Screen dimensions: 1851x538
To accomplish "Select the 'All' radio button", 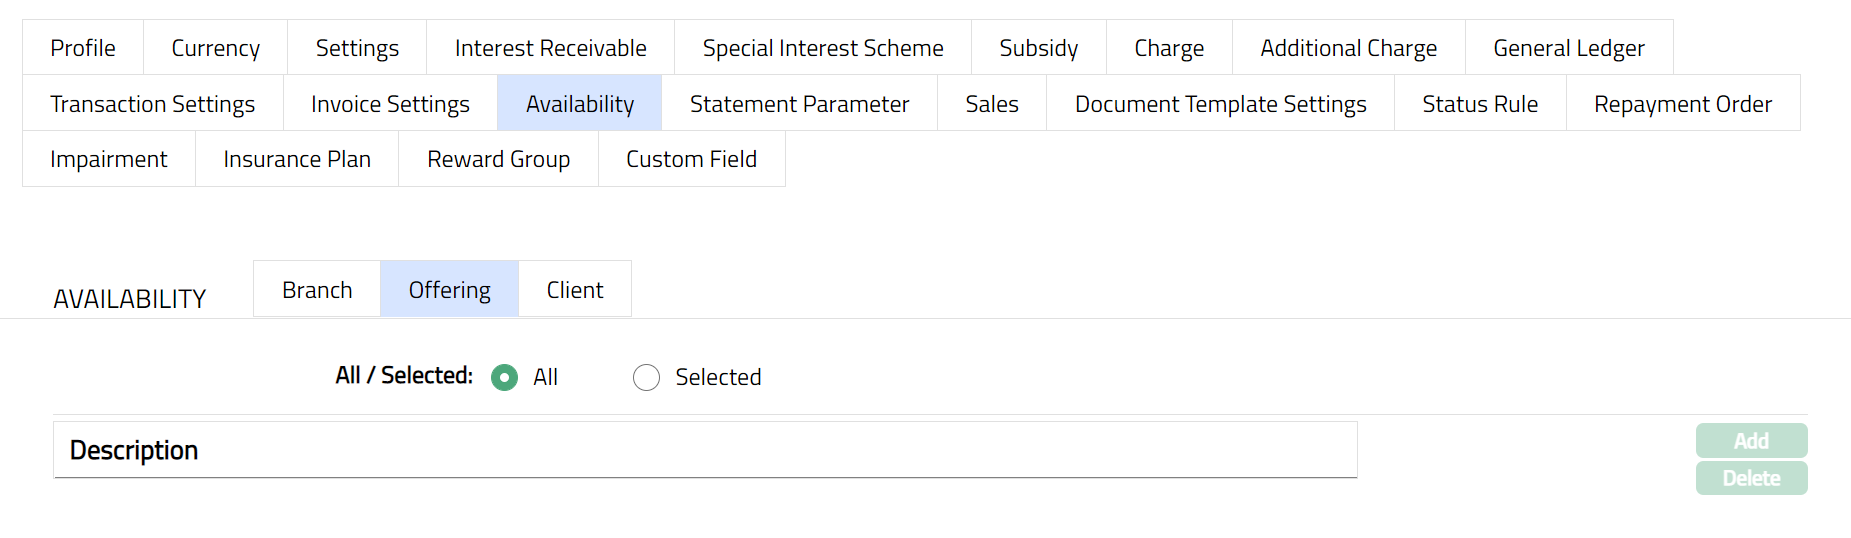I will [505, 377].
